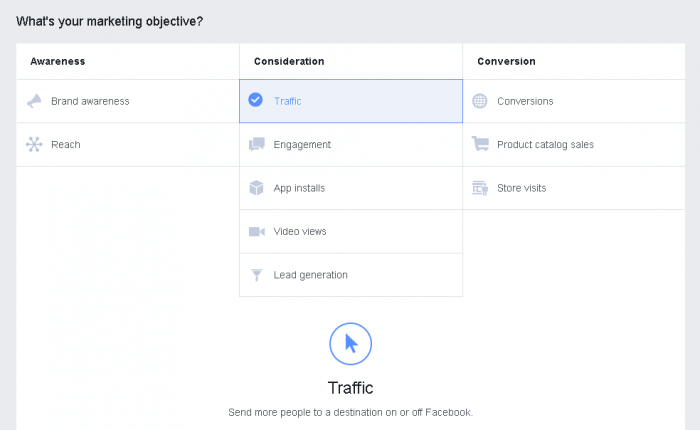Choose Store visits objective text

(522, 188)
